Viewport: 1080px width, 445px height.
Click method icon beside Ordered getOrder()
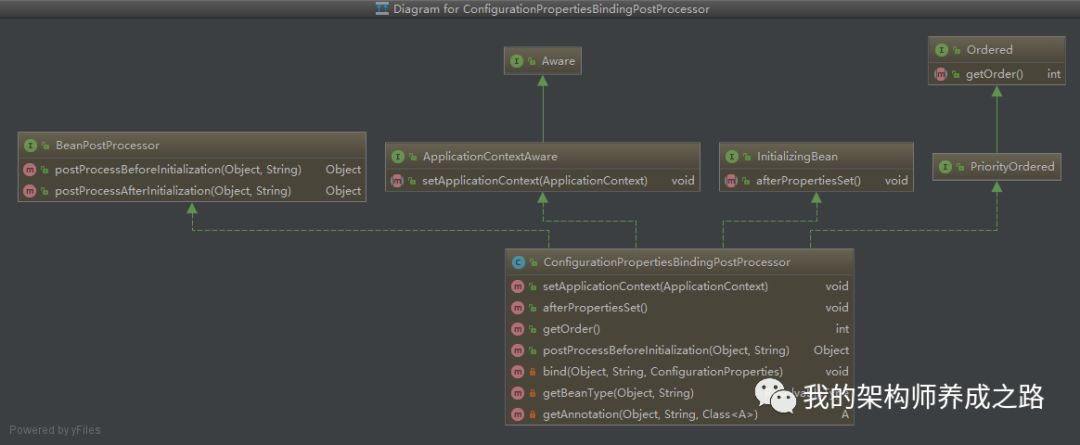[x=940, y=74]
